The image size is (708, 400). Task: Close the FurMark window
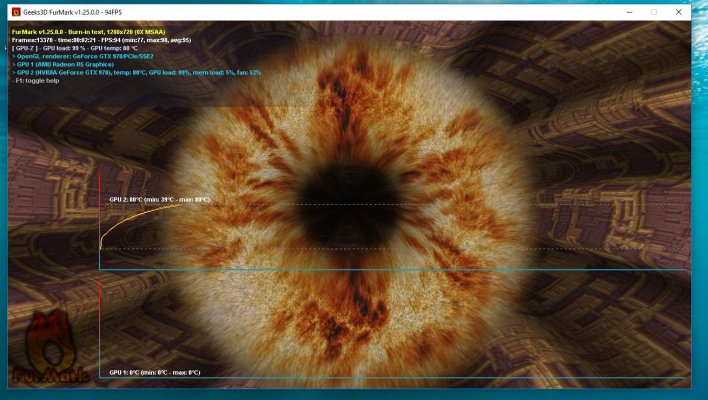679,12
